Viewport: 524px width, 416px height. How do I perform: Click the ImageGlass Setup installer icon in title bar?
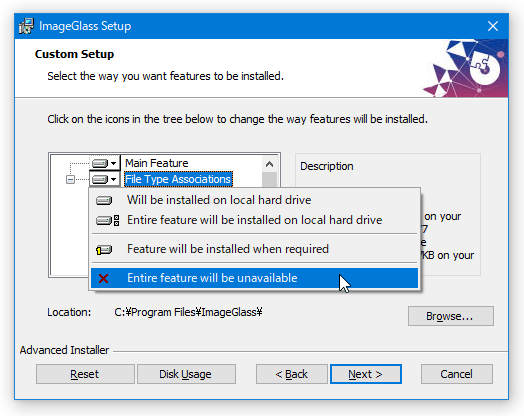point(26,26)
